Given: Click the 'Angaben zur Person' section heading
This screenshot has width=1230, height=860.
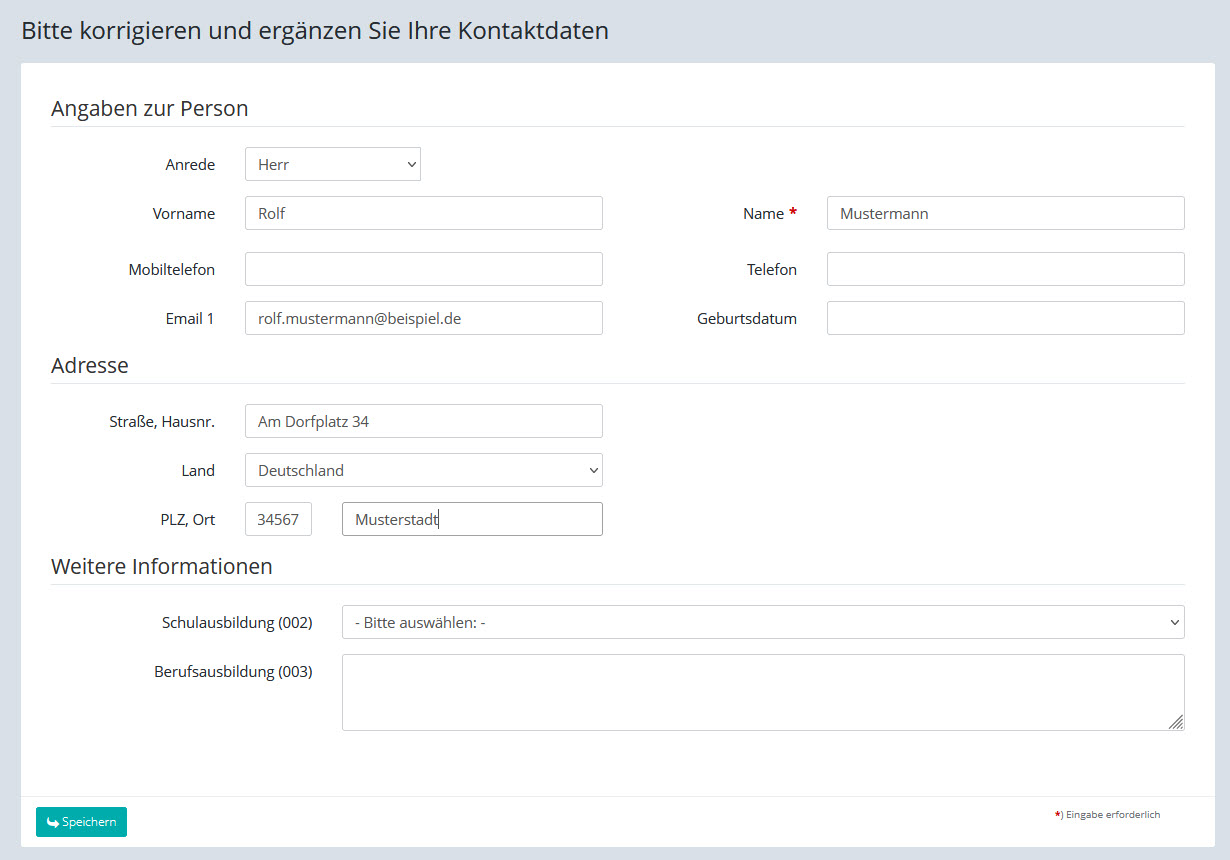Looking at the screenshot, I should [150, 108].
